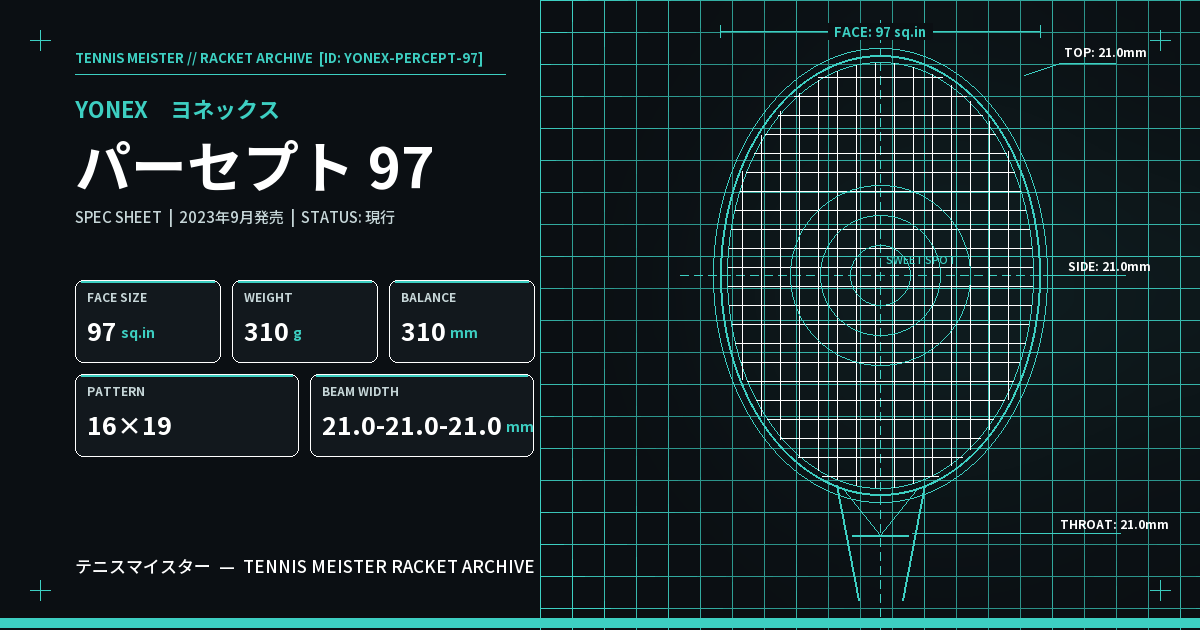Open the FACE SIZE 97 sq.in card

(x=148, y=321)
